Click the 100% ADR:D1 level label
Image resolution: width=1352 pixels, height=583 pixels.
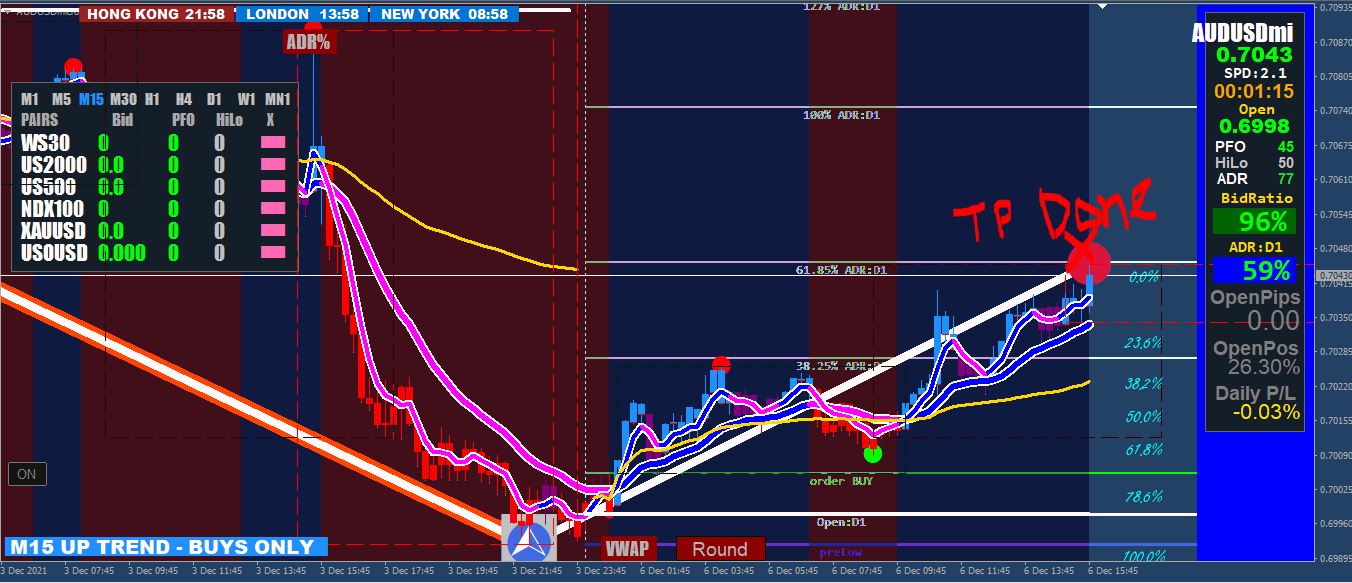click(x=841, y=115)
